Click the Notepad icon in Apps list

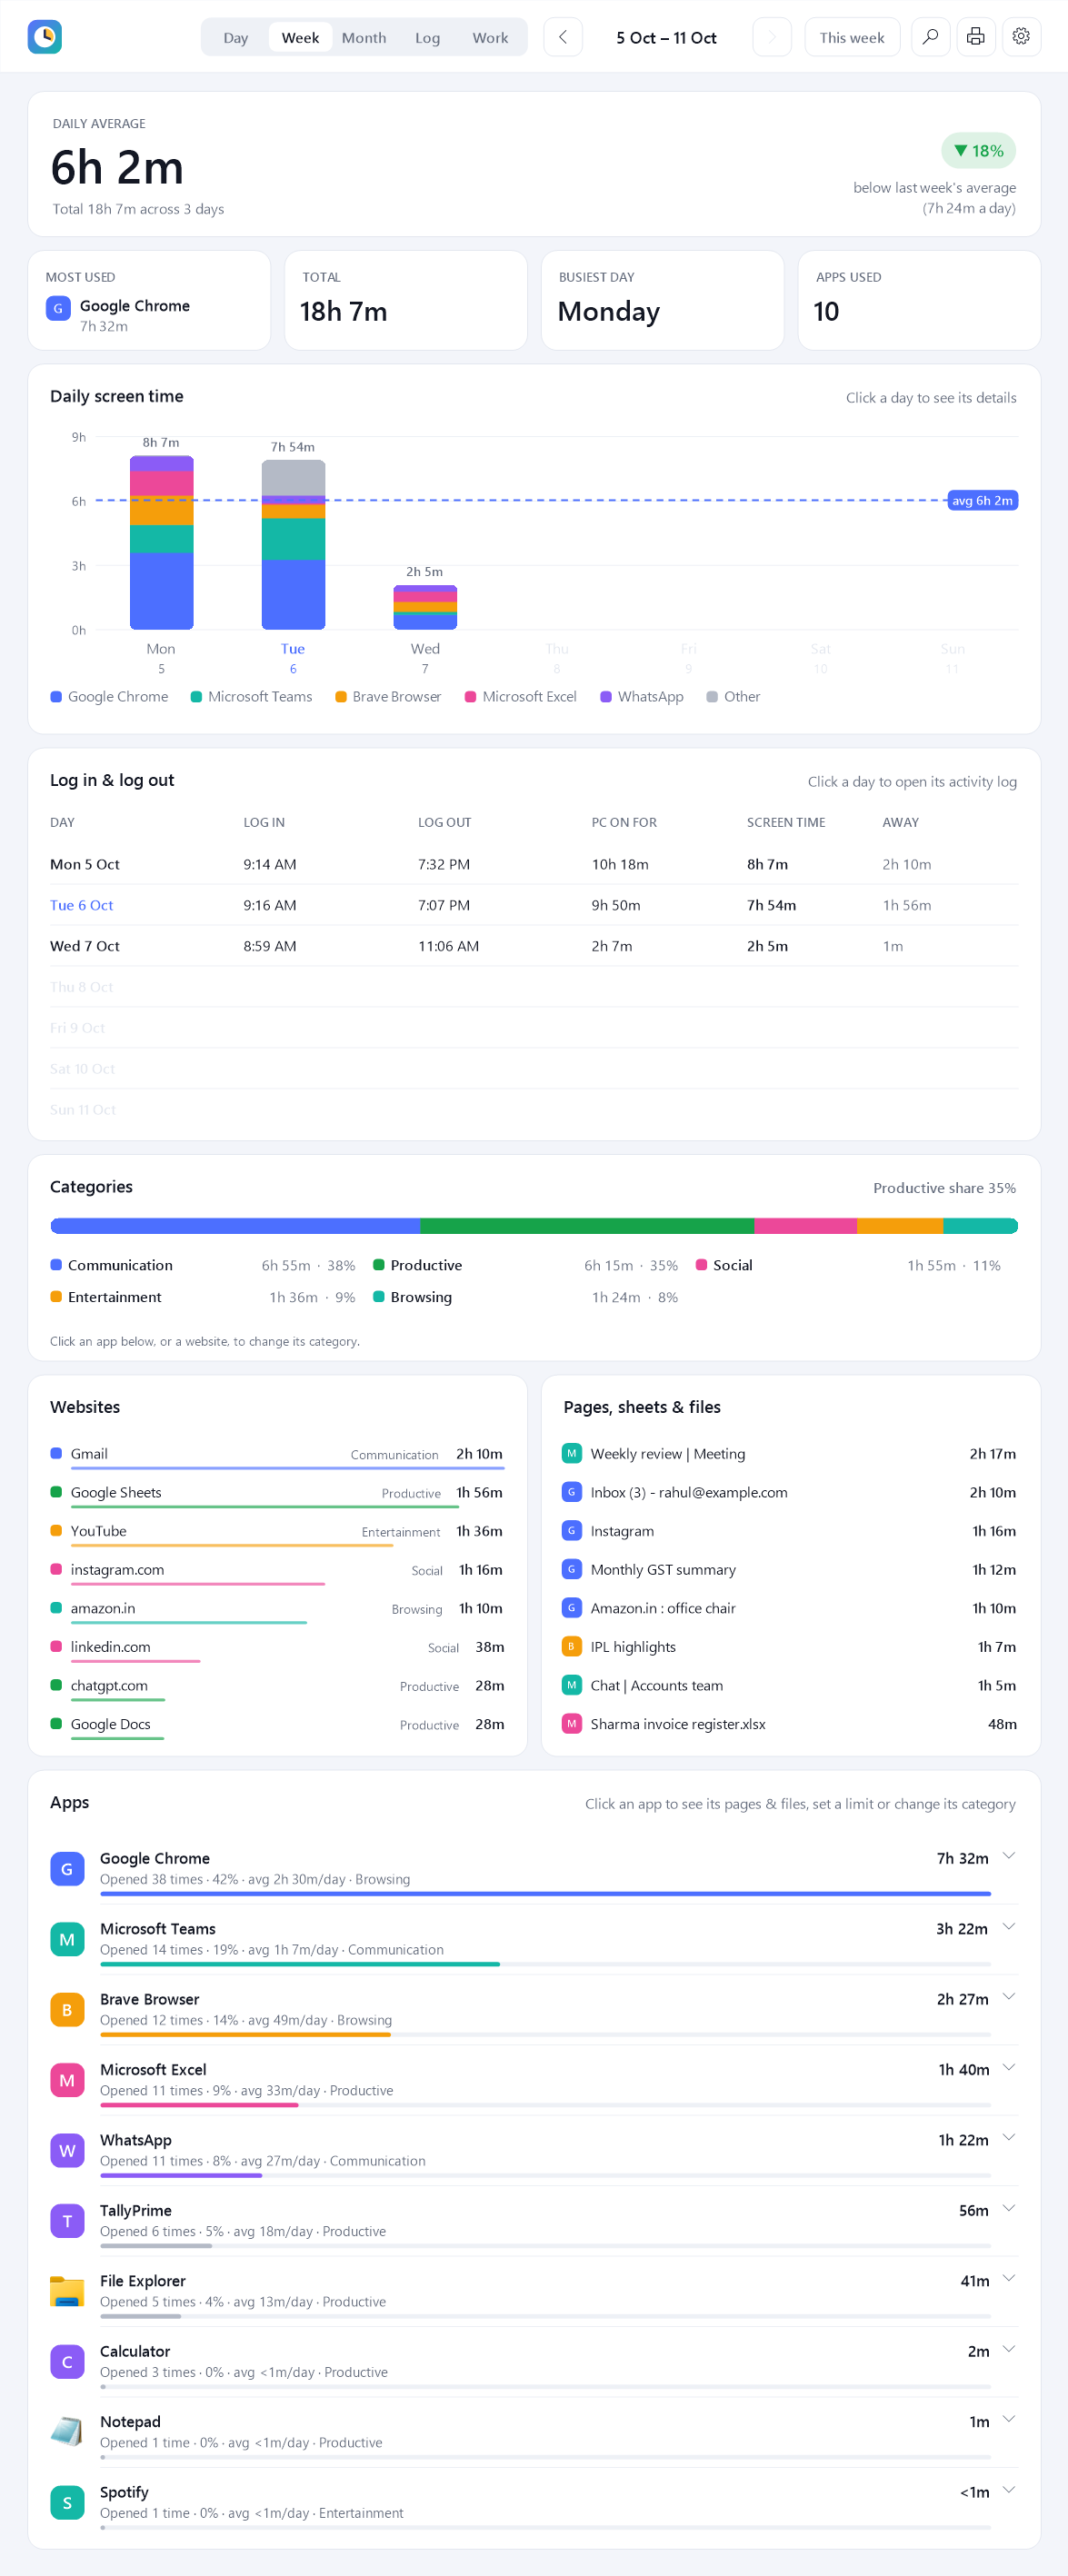click(x=67, y=2432)
